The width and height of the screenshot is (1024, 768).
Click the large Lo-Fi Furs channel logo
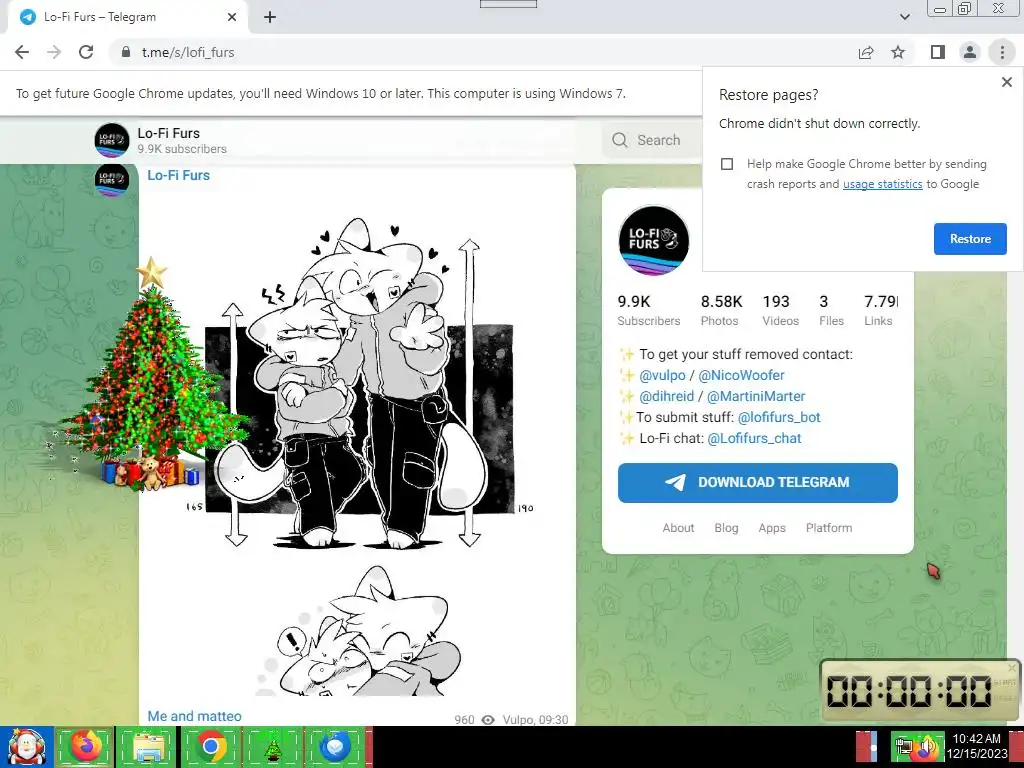tap(654, 240)
